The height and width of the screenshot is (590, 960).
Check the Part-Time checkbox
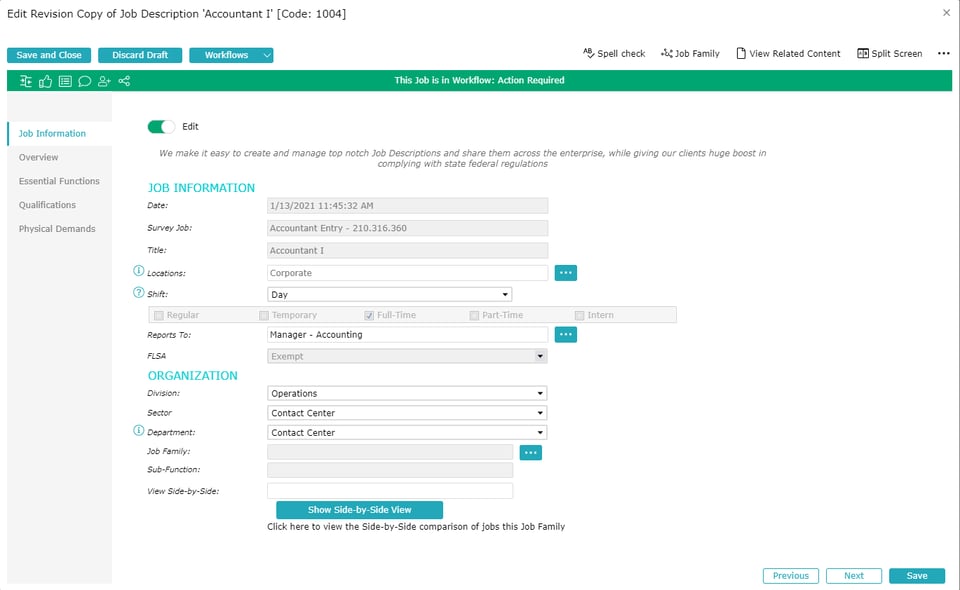[x=474, y=315]
